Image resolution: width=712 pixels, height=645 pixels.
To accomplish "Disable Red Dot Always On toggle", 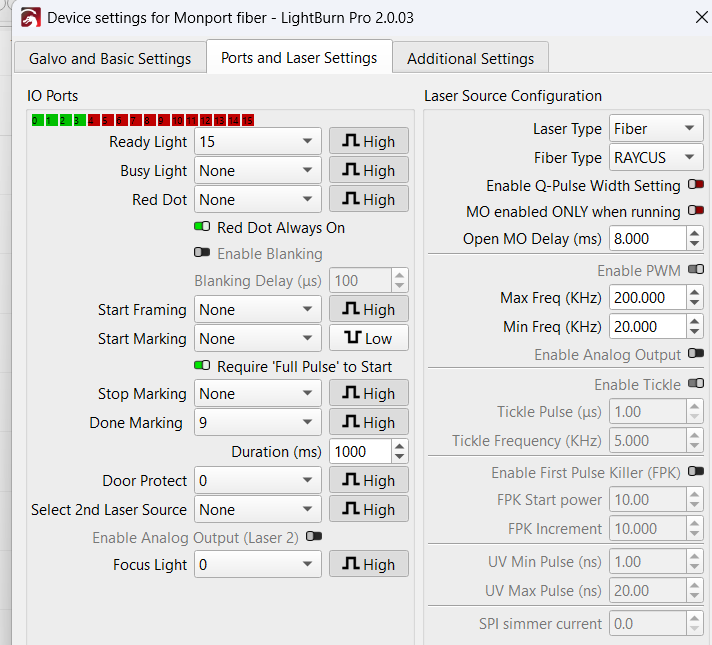I will 202,228.
